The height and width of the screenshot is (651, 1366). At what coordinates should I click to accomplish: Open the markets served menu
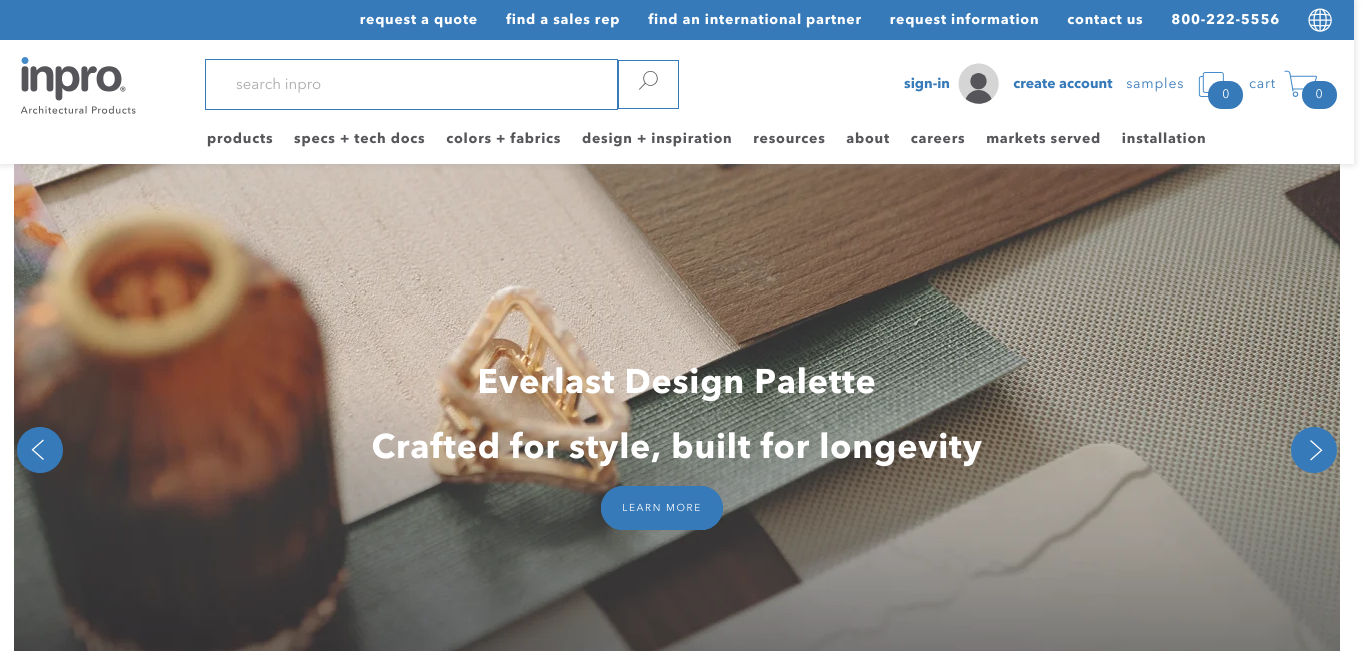click(x=1043, y=139)
